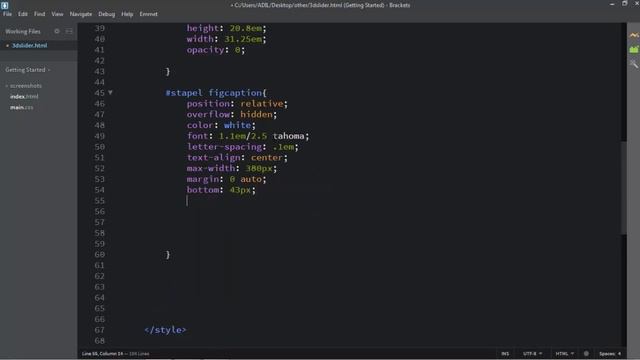The image size is (640, 360).
Task: Click the 'position: relative;' code line
Action: click(x=237, y=104)
